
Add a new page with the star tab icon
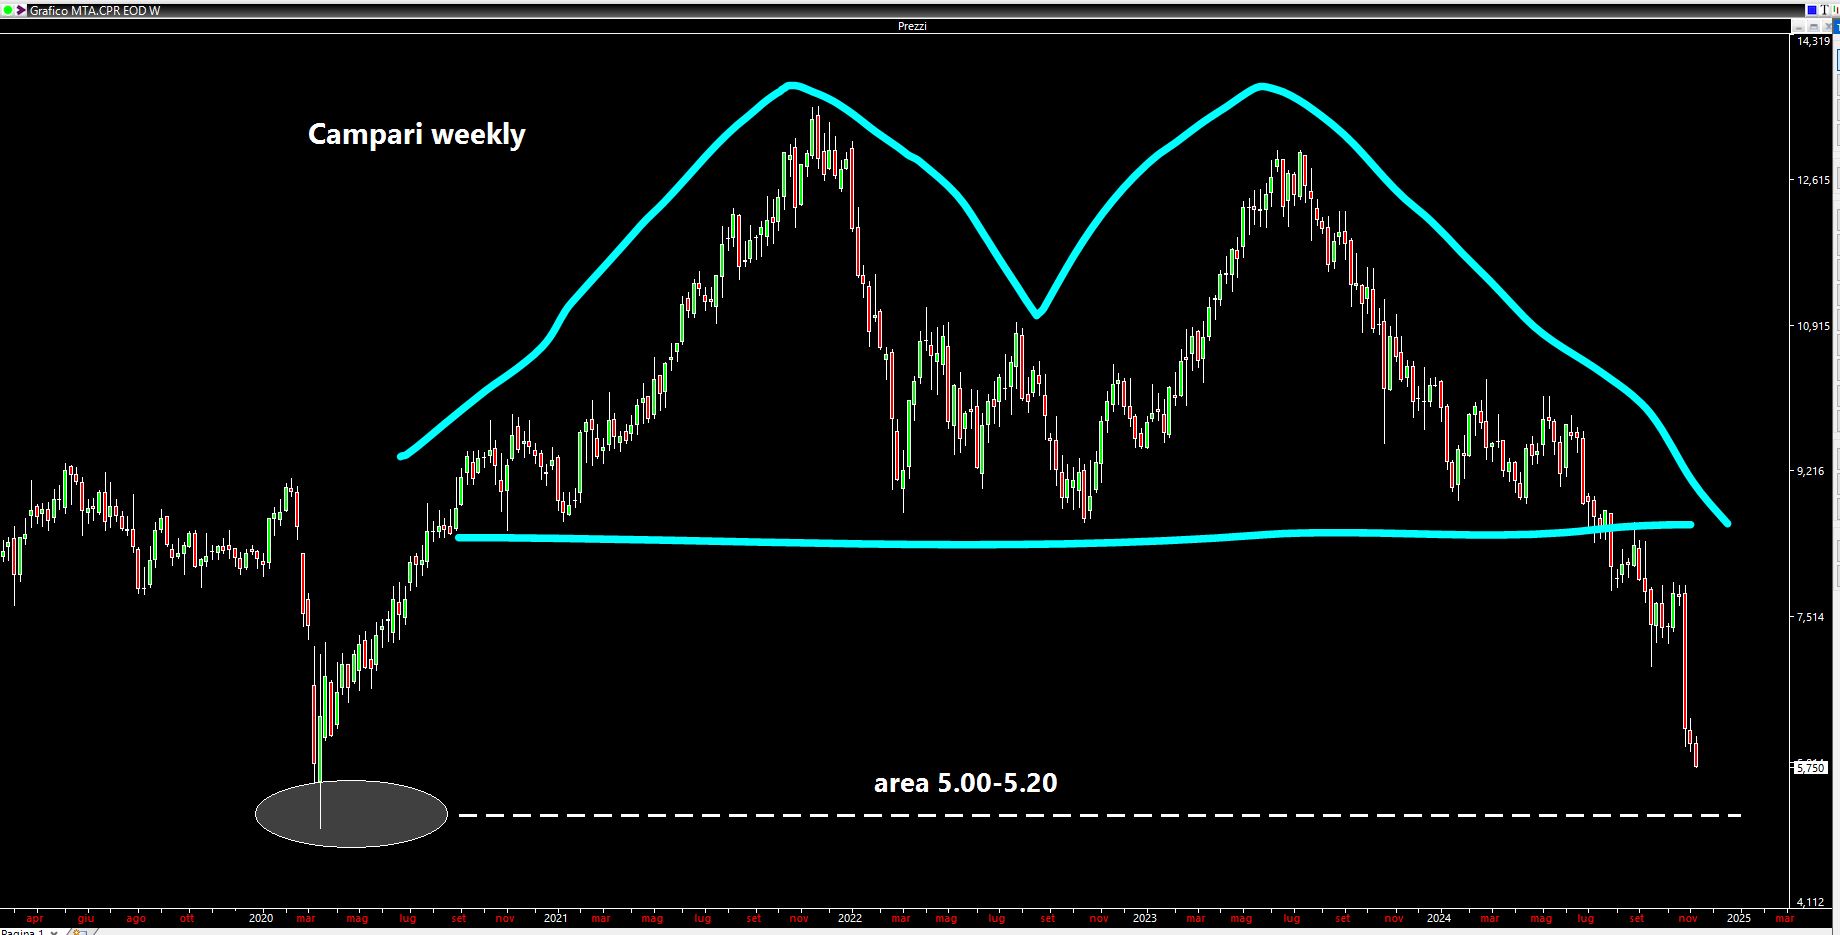point(79,931)
